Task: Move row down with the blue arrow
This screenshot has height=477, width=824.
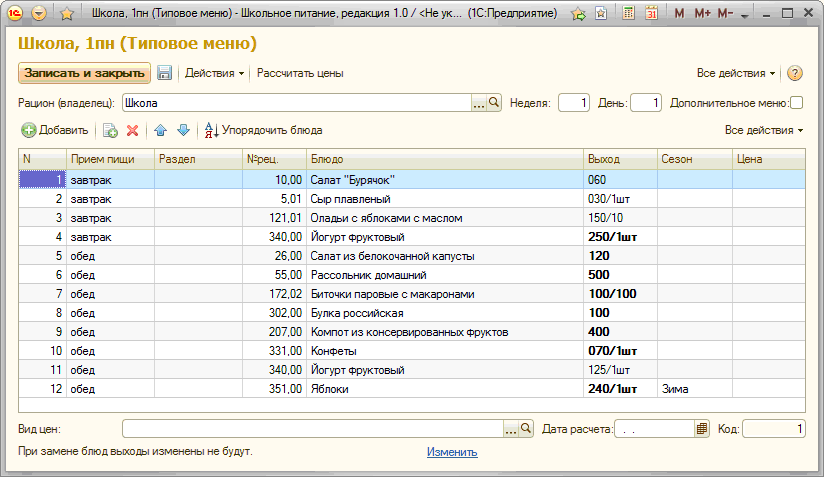Action: click(183, 130)
